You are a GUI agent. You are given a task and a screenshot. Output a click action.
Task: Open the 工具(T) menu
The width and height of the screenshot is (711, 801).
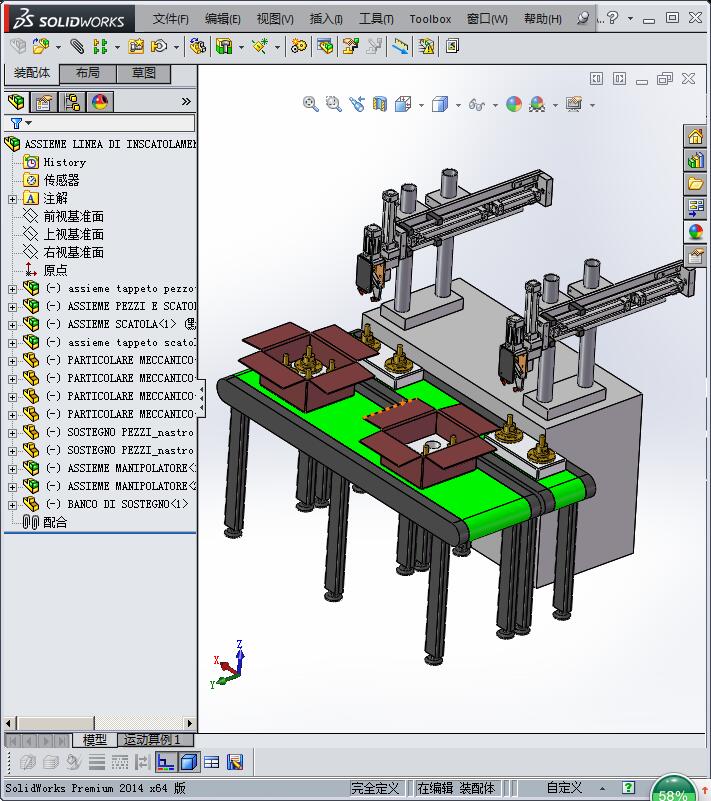(x=376, y=19)
